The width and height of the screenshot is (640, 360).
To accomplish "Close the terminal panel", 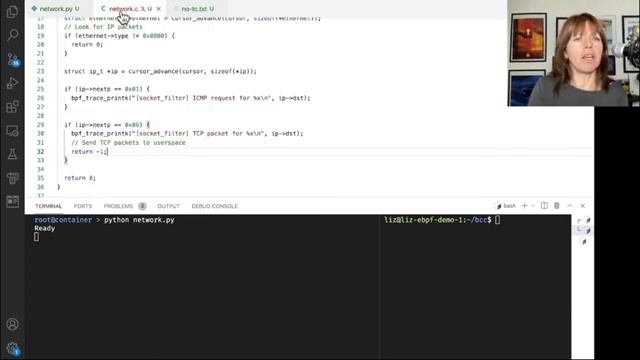I will [582, 206].
